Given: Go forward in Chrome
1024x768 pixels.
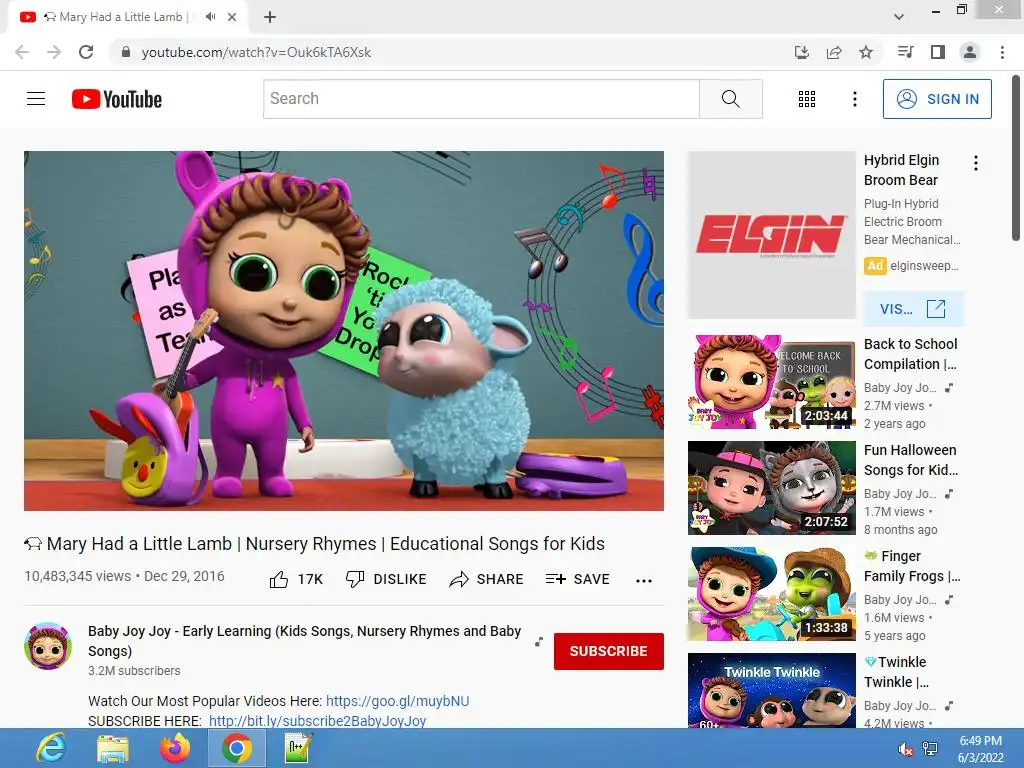Looking at the screenshot, I should 54,52.
